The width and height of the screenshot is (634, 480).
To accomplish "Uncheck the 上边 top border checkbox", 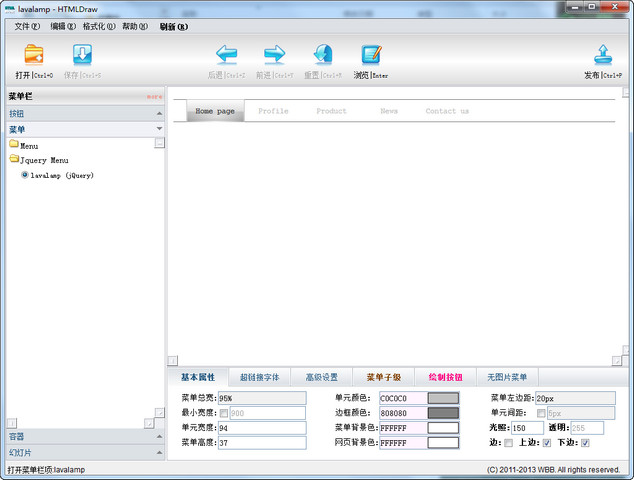I will pyautogui.click(x=547, y=443).
